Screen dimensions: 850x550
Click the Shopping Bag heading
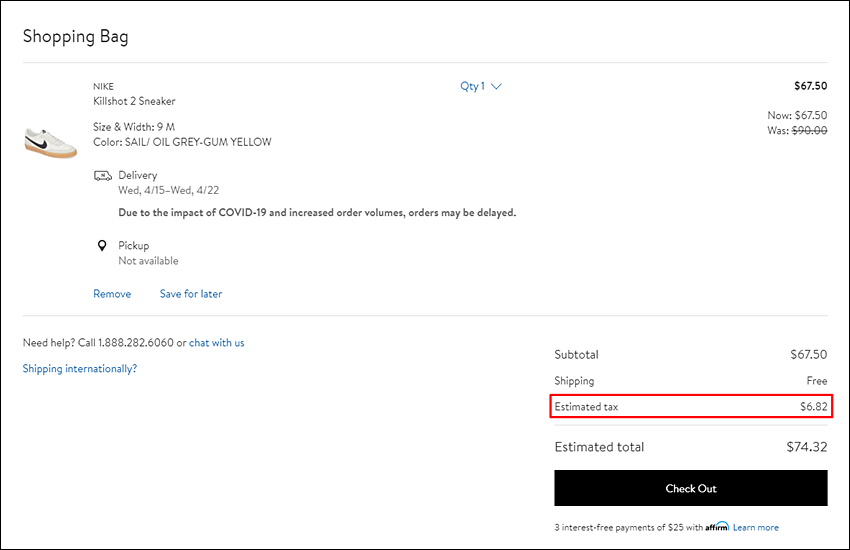pyautogui.click(x=75, y=36)
